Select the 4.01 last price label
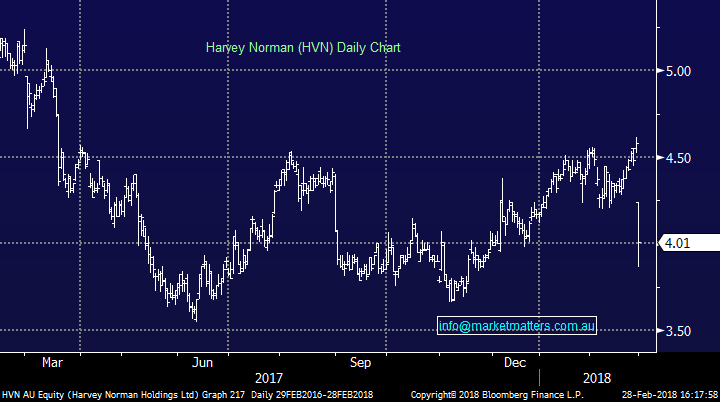This screenshot has height=402, width=720. click(689, 243)
